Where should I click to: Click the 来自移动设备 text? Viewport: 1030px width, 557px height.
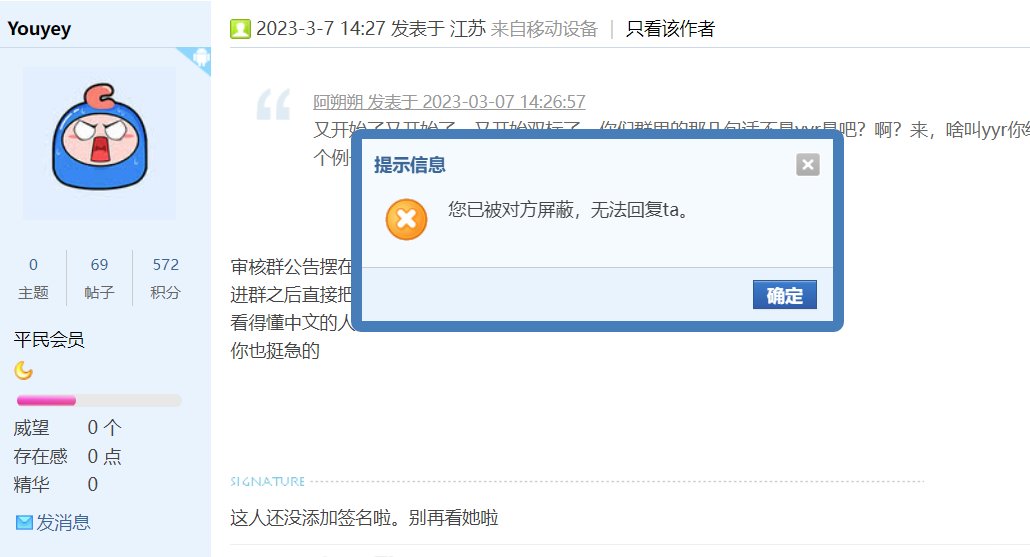tap(544, 29)
